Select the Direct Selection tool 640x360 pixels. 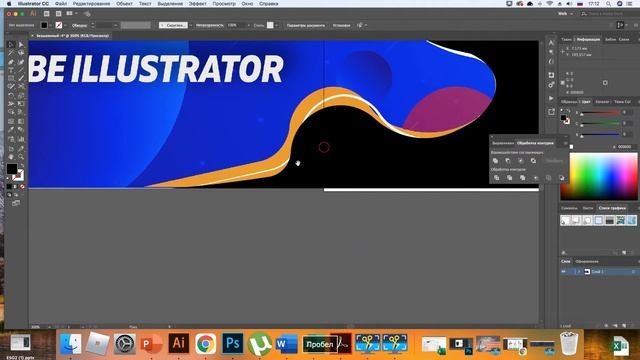(x=21, y=44)
